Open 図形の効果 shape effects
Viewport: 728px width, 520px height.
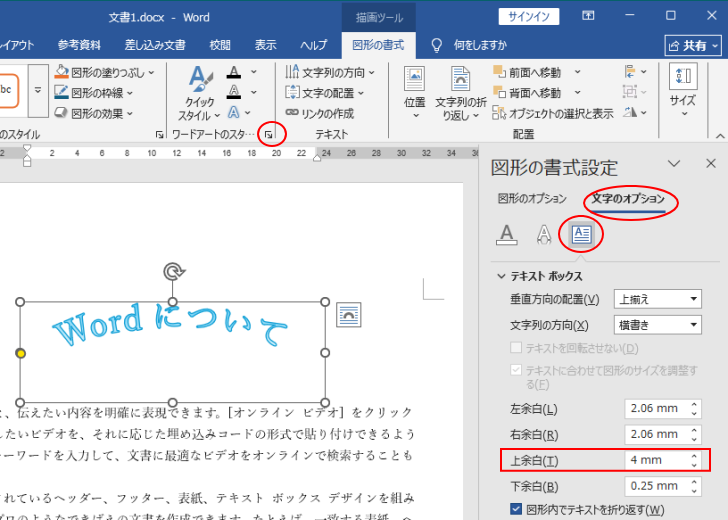tap(94, 113)
